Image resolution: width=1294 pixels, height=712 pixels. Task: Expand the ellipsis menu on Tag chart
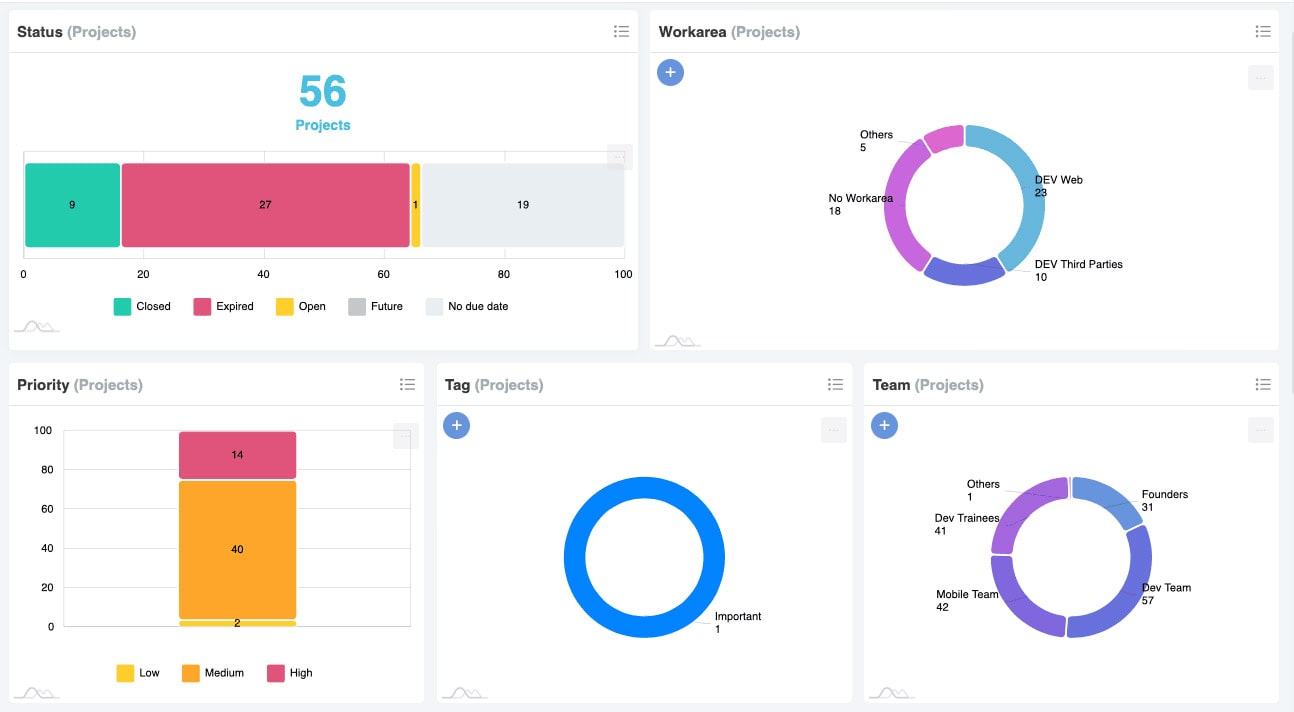point(833,430)
